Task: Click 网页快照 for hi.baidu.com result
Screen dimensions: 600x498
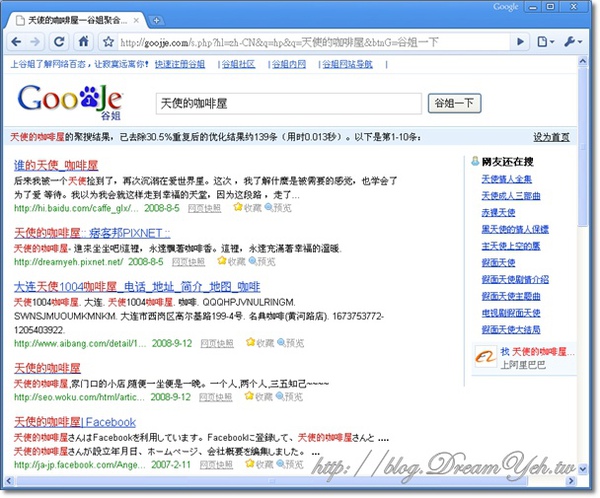Action: 204,208
